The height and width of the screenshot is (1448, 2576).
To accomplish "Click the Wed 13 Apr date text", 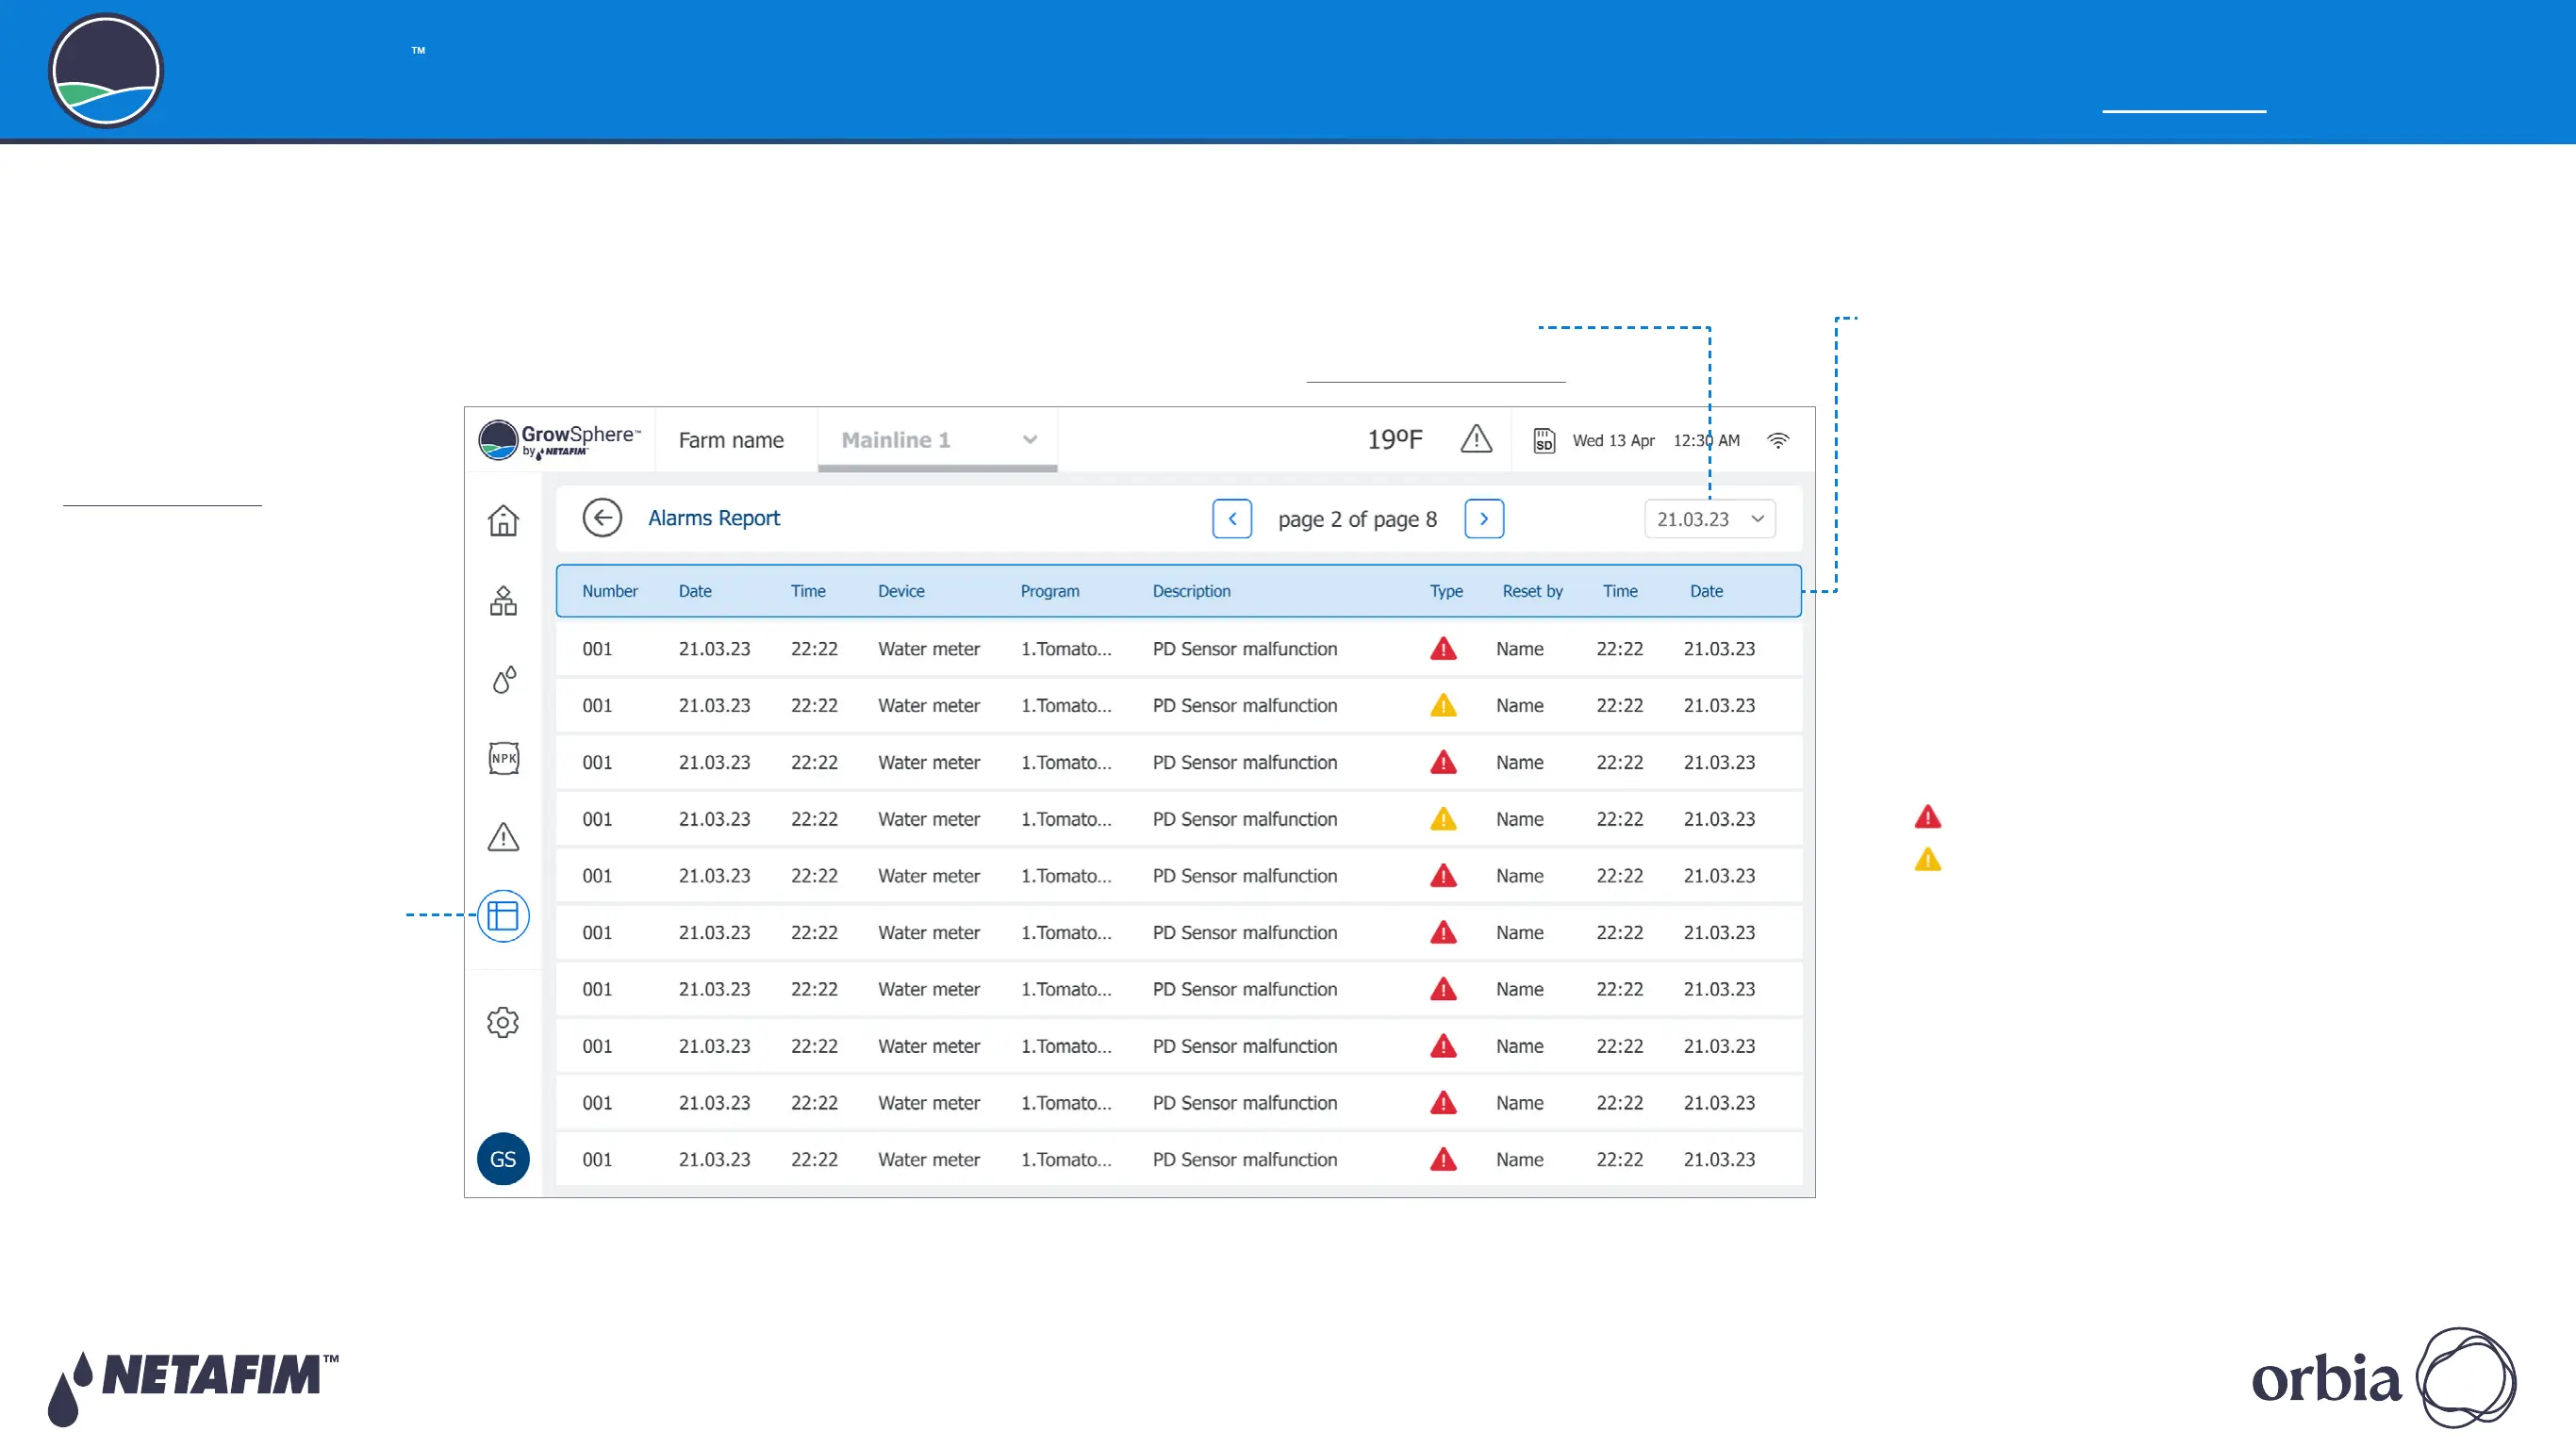I will [x=1613, y=440].
